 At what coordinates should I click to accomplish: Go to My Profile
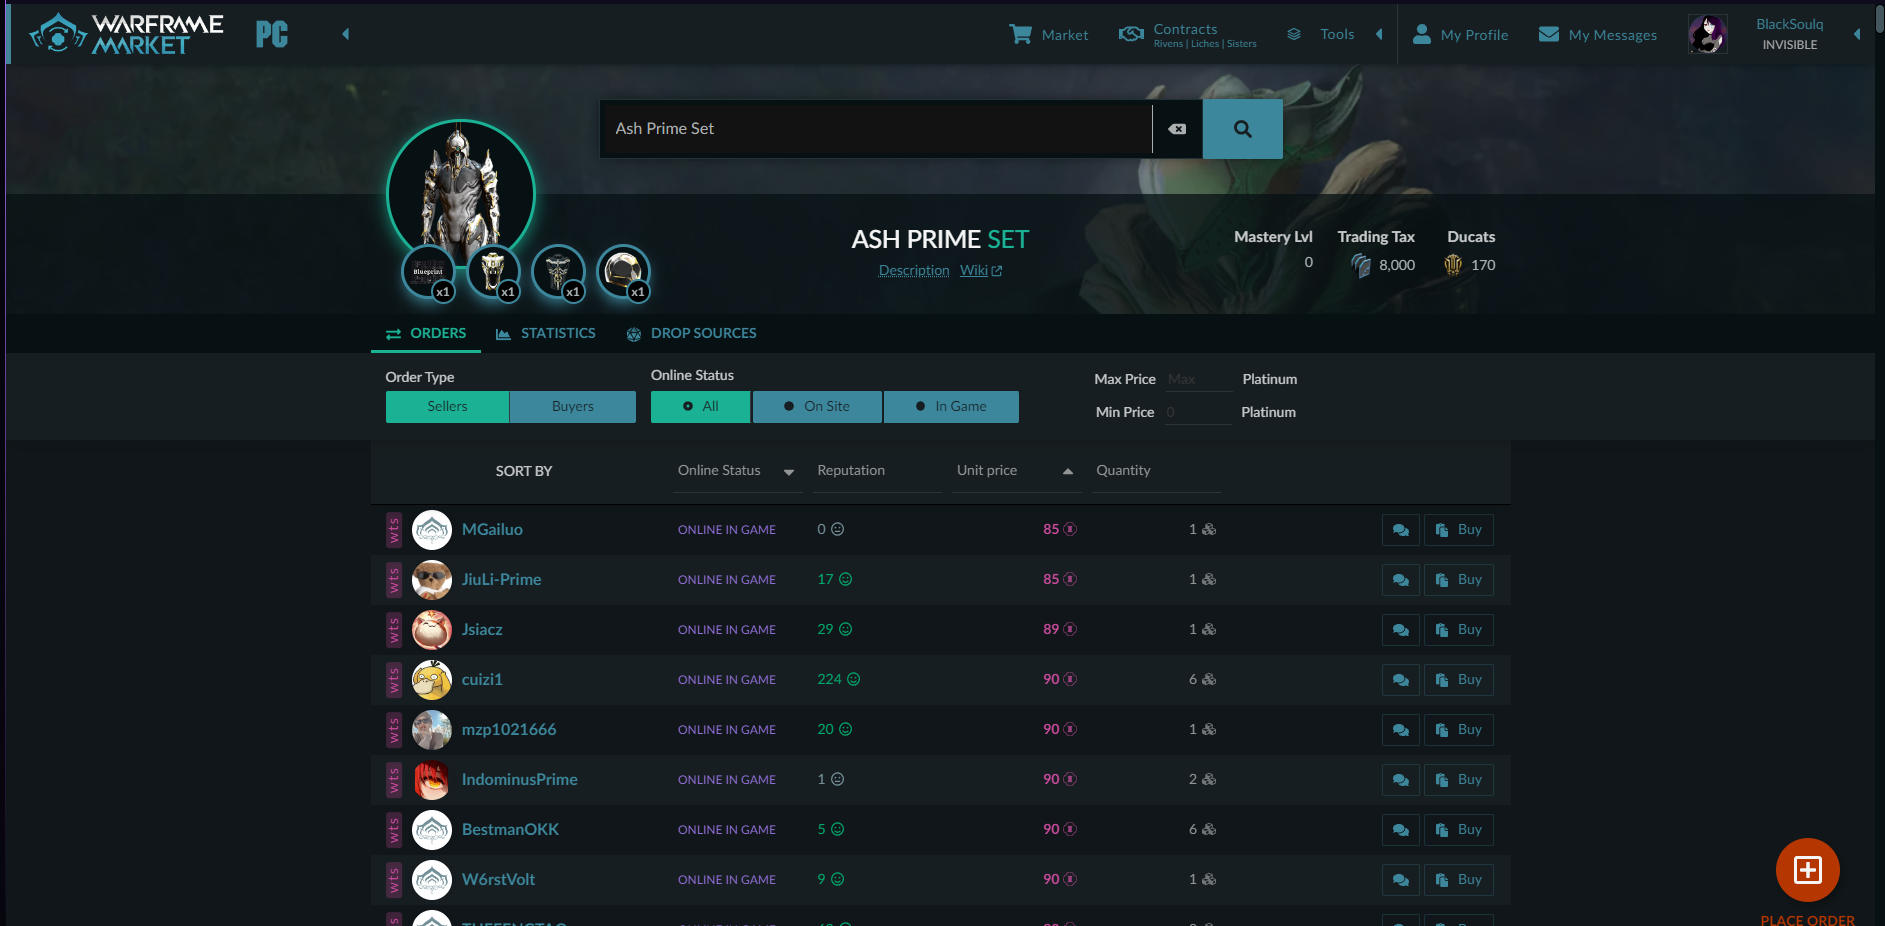[1460, 35]
